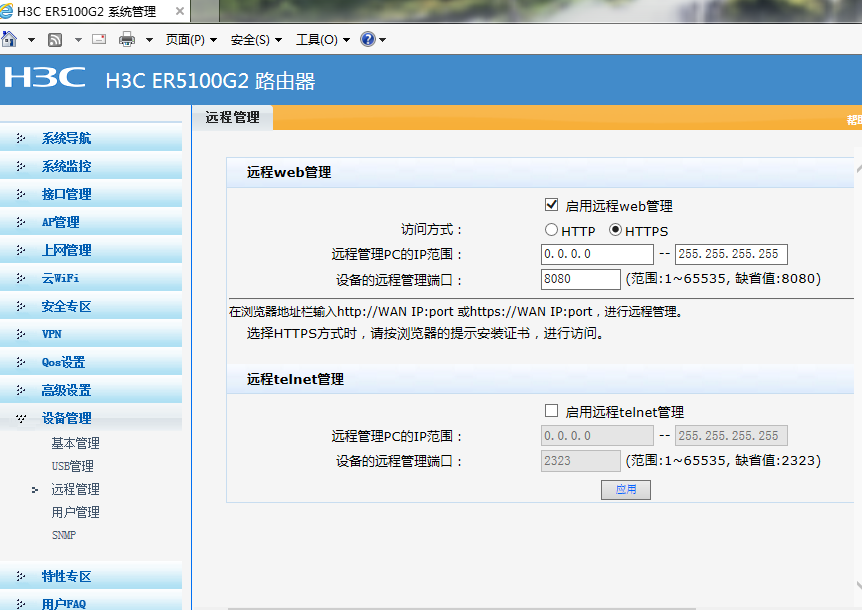This screenshot has width=862, height=610.
Task: Click the arrow icon beside 高级设置
Action: 21,390
